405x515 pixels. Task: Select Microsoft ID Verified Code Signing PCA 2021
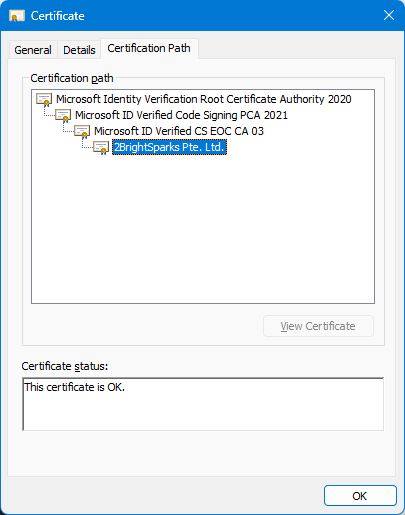[181, 115]
